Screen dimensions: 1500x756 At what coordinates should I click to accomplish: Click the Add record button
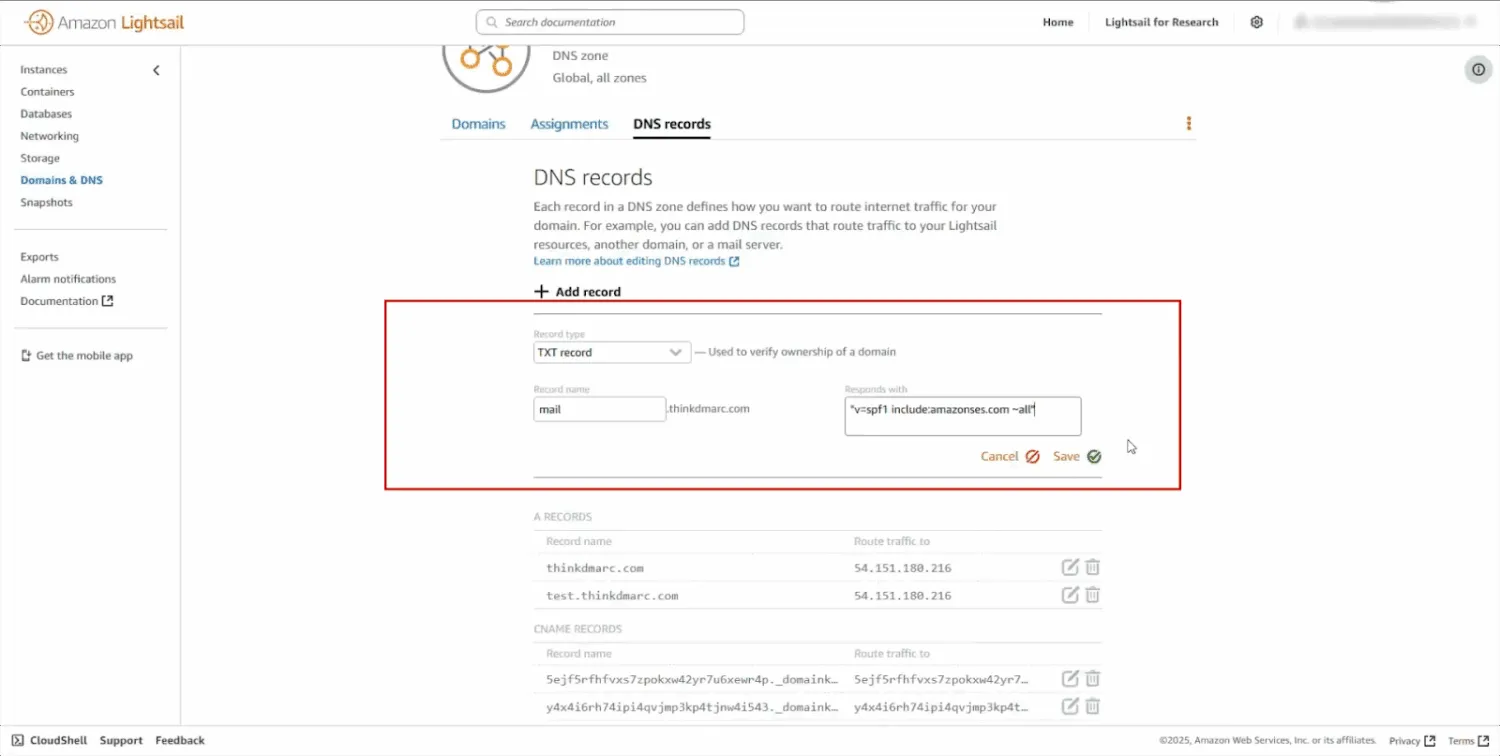coord(578,292)
